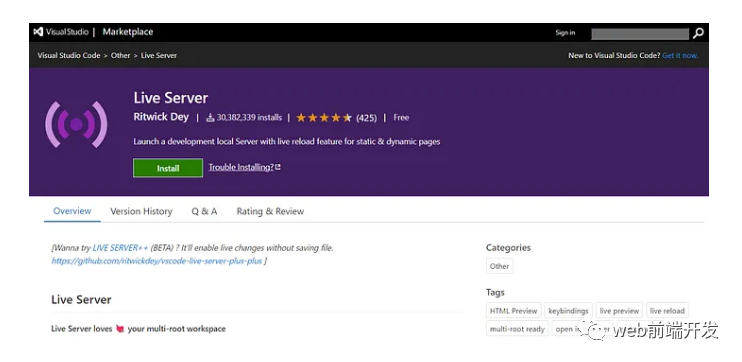Open the Visual Studio Code breadcrumb
Screen dimensions: 742x362
pos(69,55)
